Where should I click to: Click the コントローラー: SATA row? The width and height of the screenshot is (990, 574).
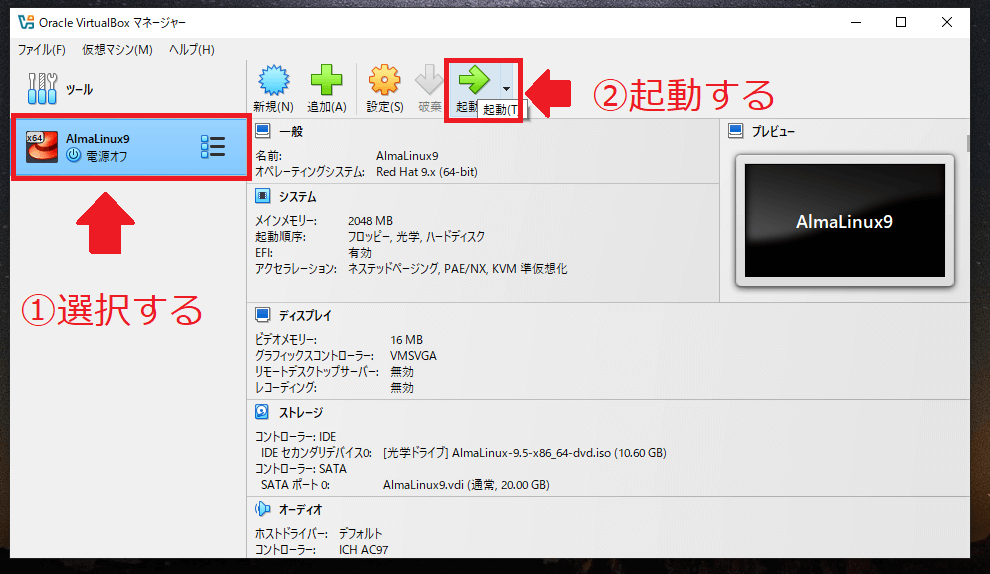[301, 469]
